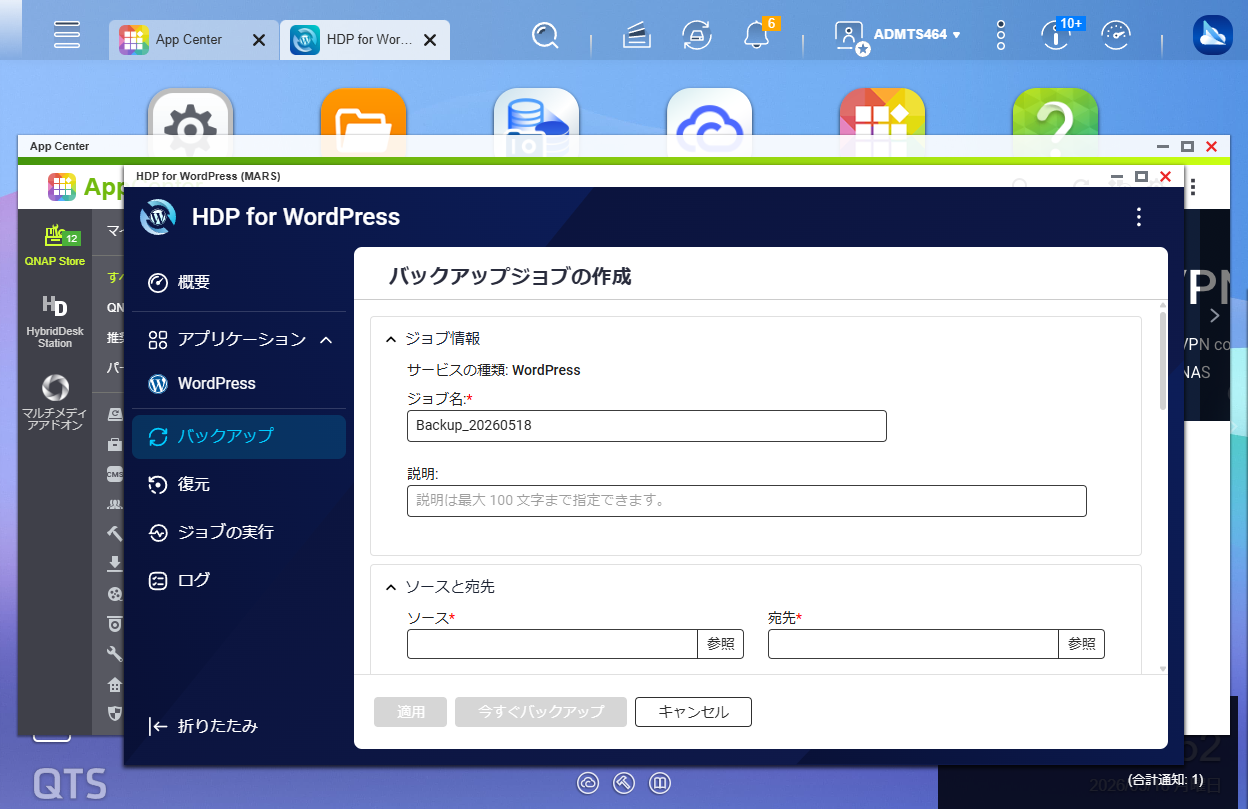
Task: Click the ソース path input field
Action: 552,644
